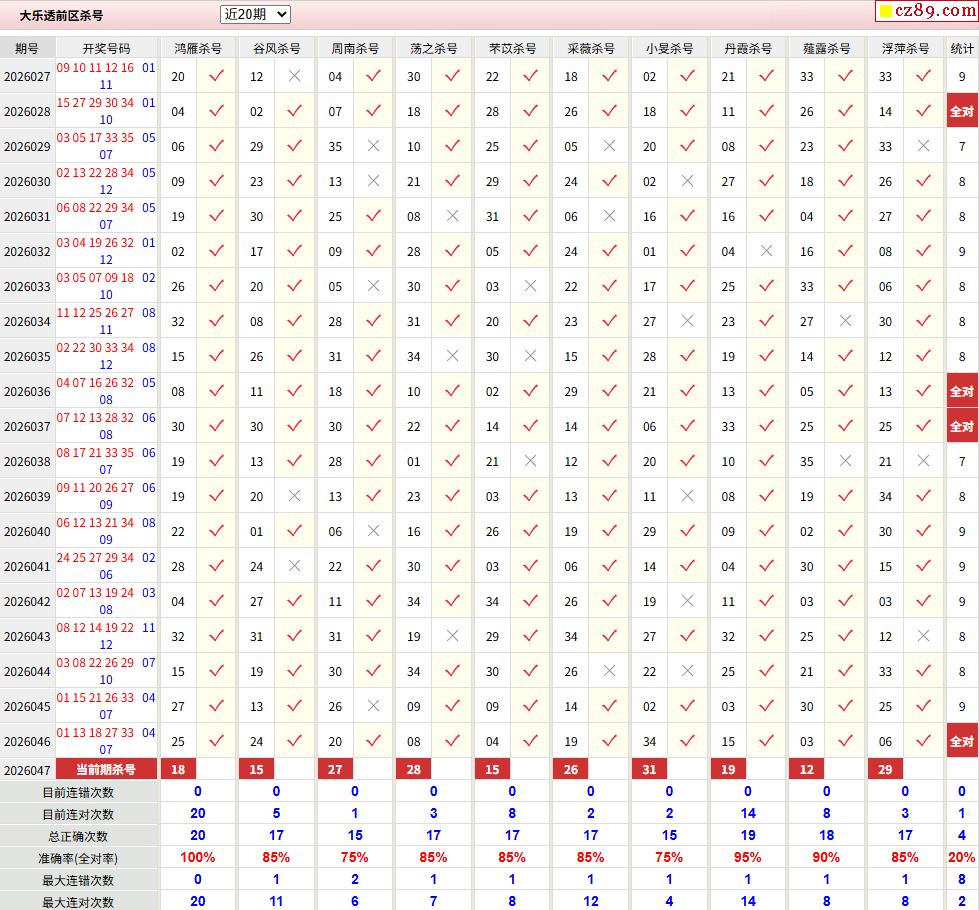
Task: Click the 期号 column header
Action: tap(27, 48)
